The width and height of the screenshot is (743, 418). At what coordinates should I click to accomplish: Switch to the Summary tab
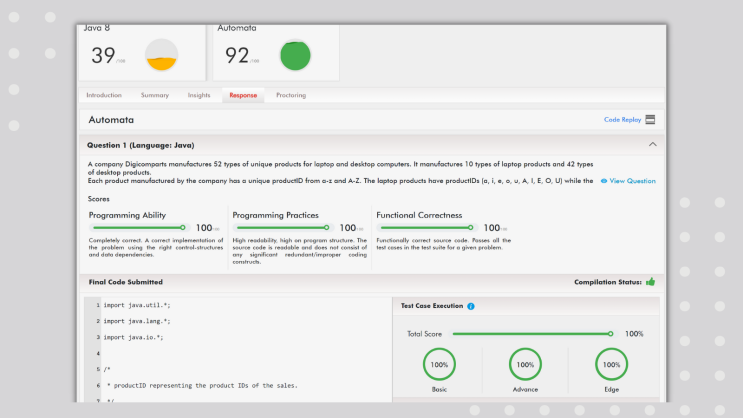(154, 95)
